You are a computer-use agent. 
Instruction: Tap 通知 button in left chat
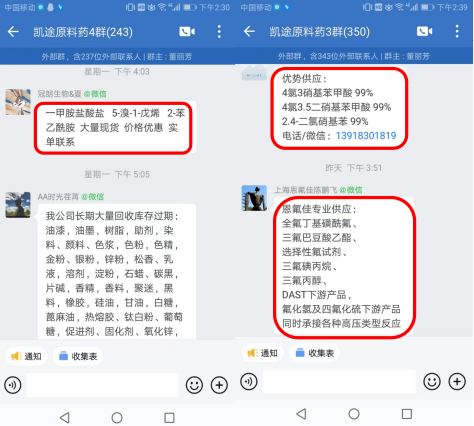tap(26, 356)
